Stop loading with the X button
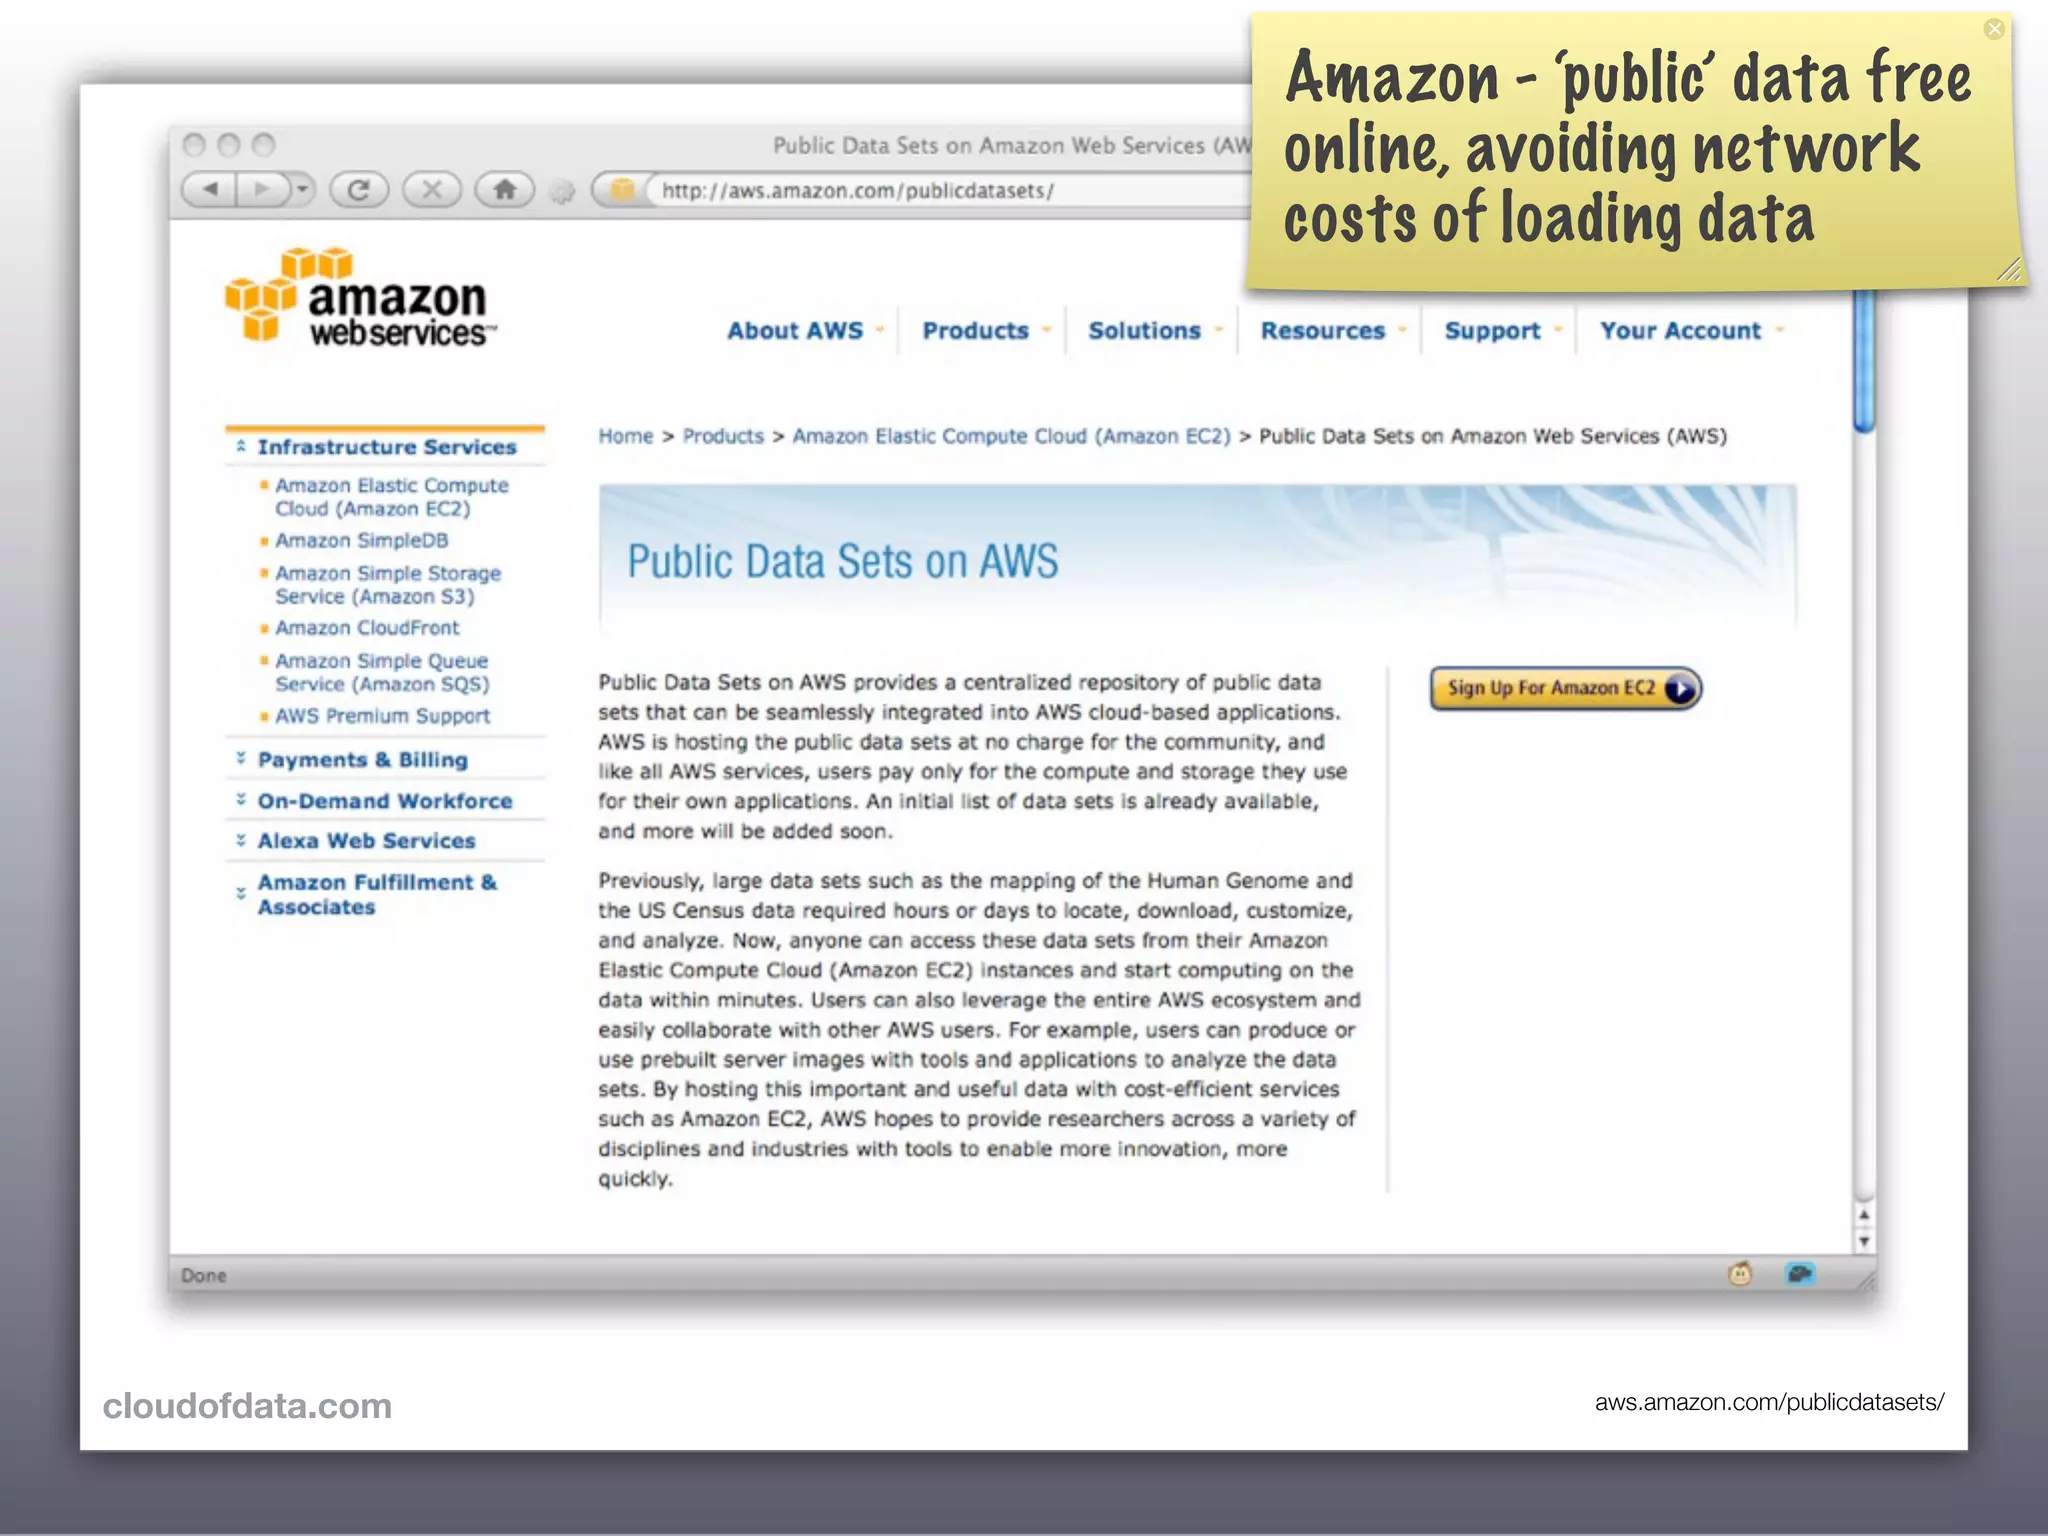The width and height of the screenshot is (2048, 1536). pyautogui.click(x=432, y=189)
